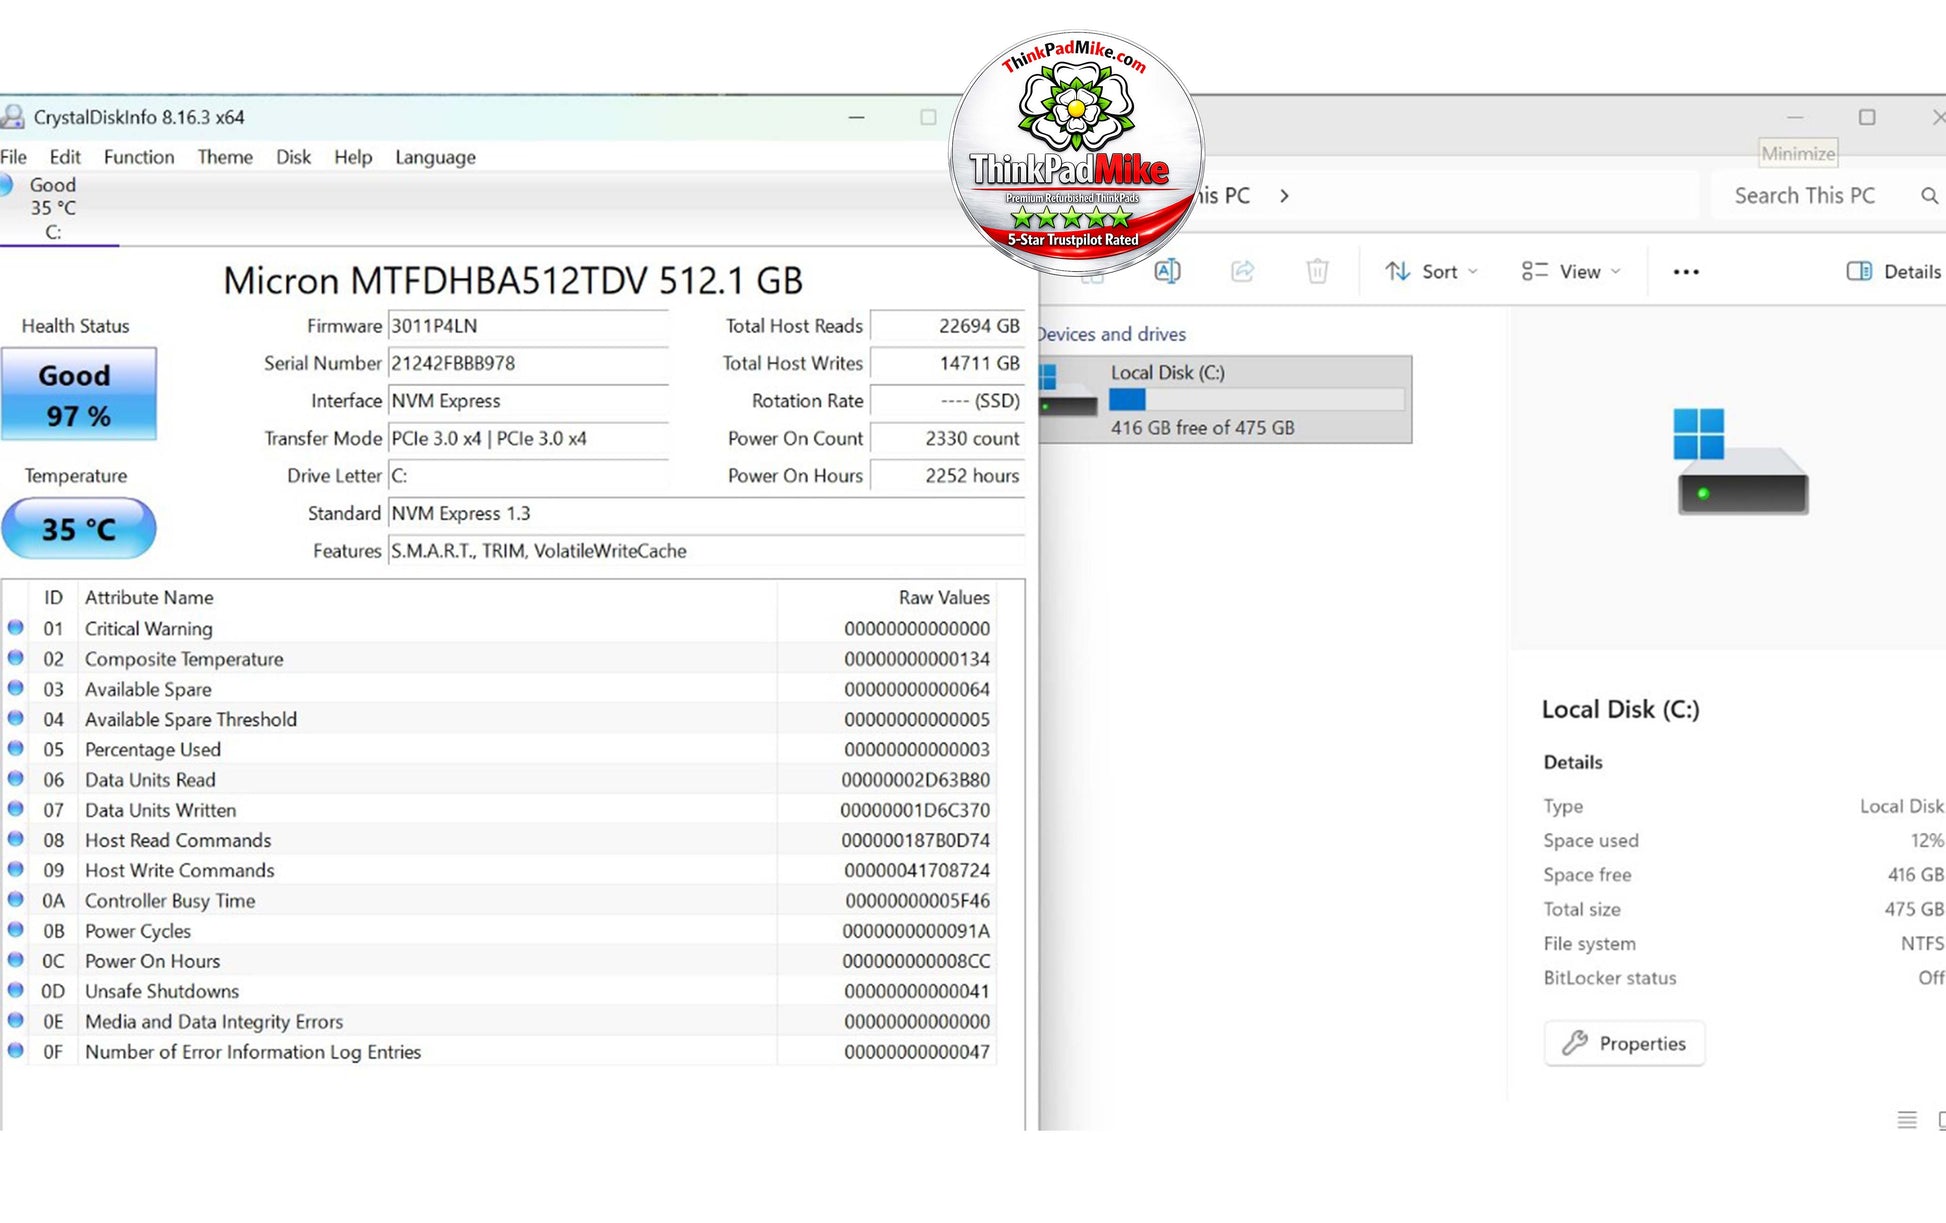Expand the This PC breadcrumb chevron
Image resolution: width=1946 pixels, height=1223 pixels.
click(1284, 196)
